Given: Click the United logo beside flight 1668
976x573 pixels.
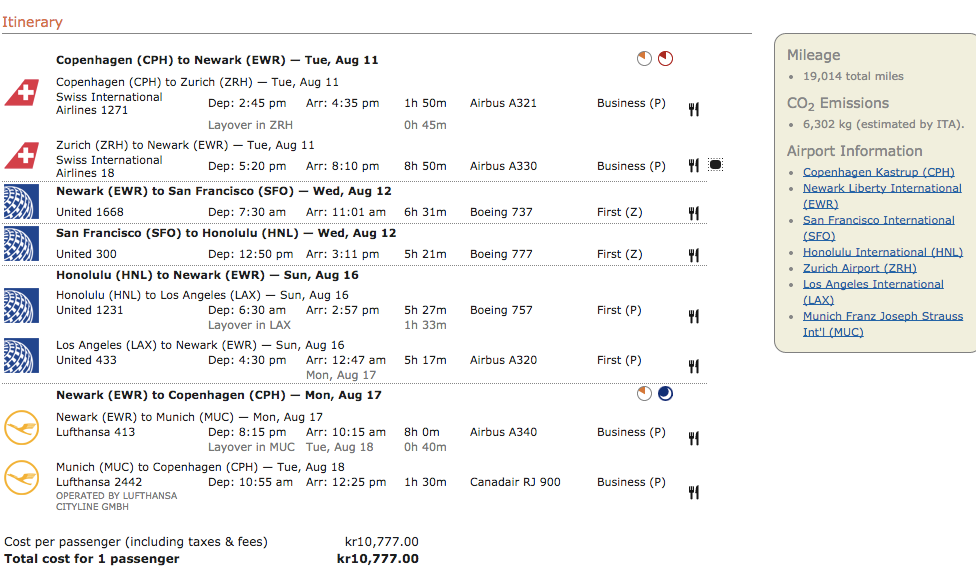Looking at the screenshot, I should (21, 202).
